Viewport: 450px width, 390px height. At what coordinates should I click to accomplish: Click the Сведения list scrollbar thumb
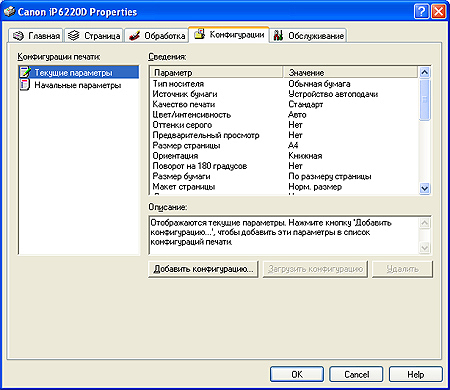[x=424, y=99]
